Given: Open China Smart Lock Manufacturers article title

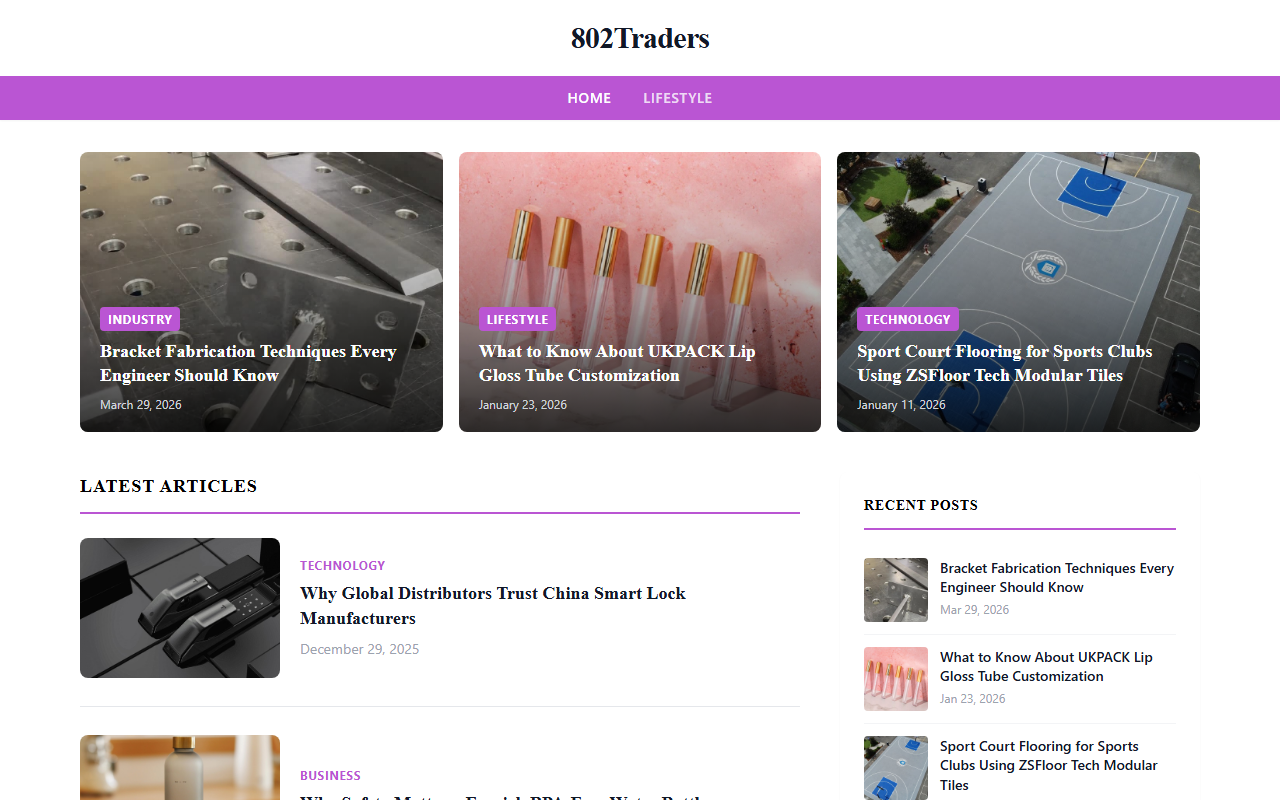Looking at the screenshot, I should pyautogui.click(x=493, y=605).
